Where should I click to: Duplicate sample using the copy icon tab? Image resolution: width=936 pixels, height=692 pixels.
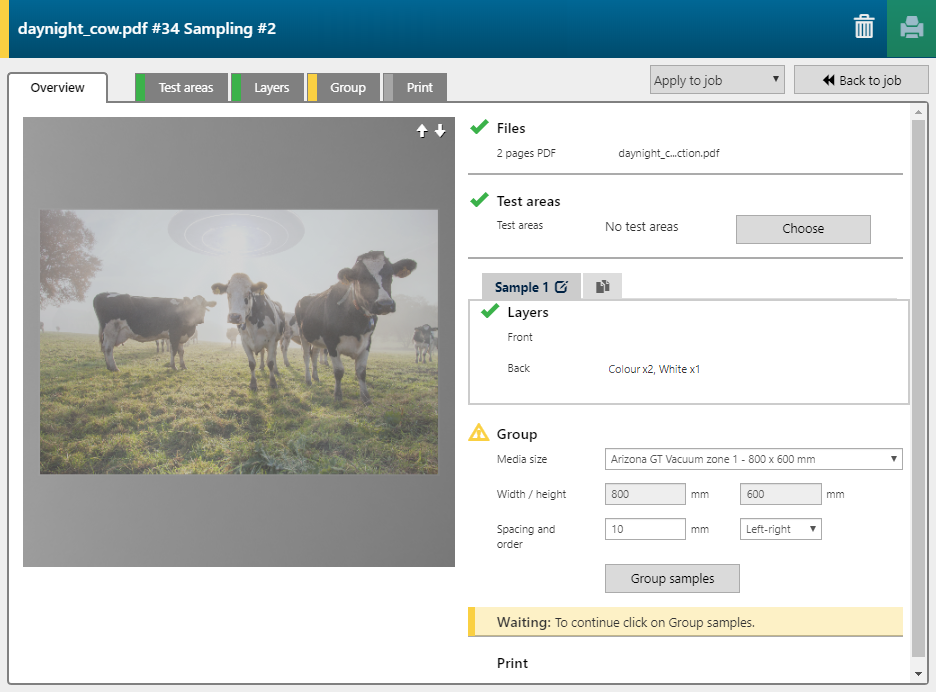(602, 287)
